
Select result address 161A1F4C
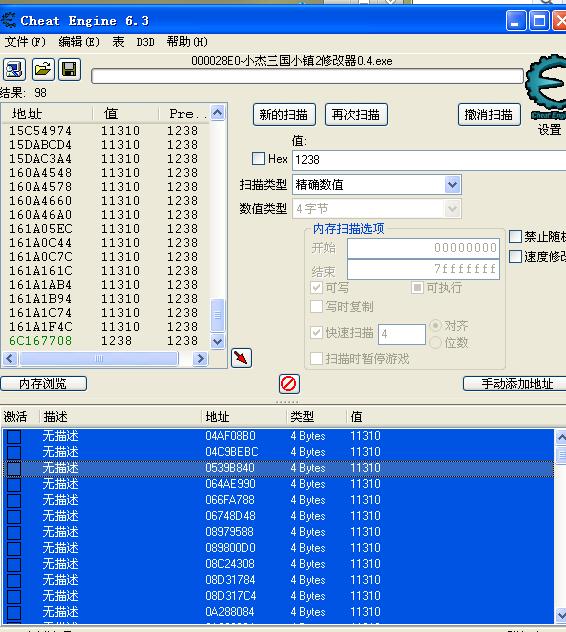[x=40, y=326]
